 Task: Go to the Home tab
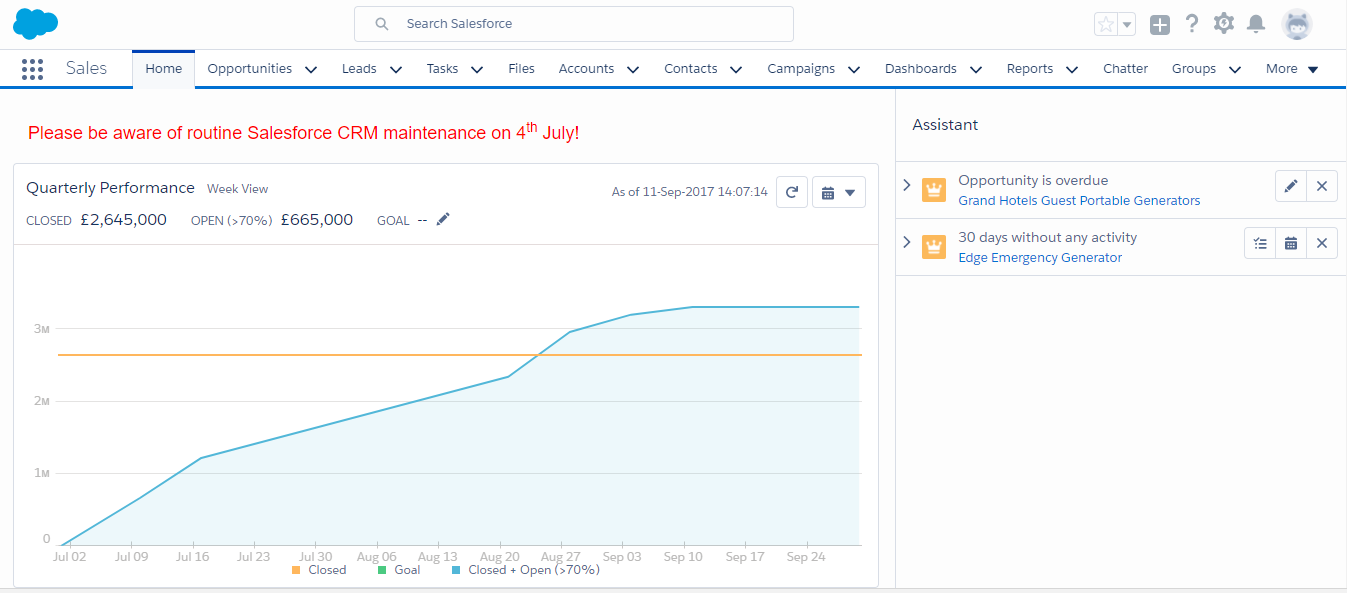pyautogui.click(x=164, y=69)
